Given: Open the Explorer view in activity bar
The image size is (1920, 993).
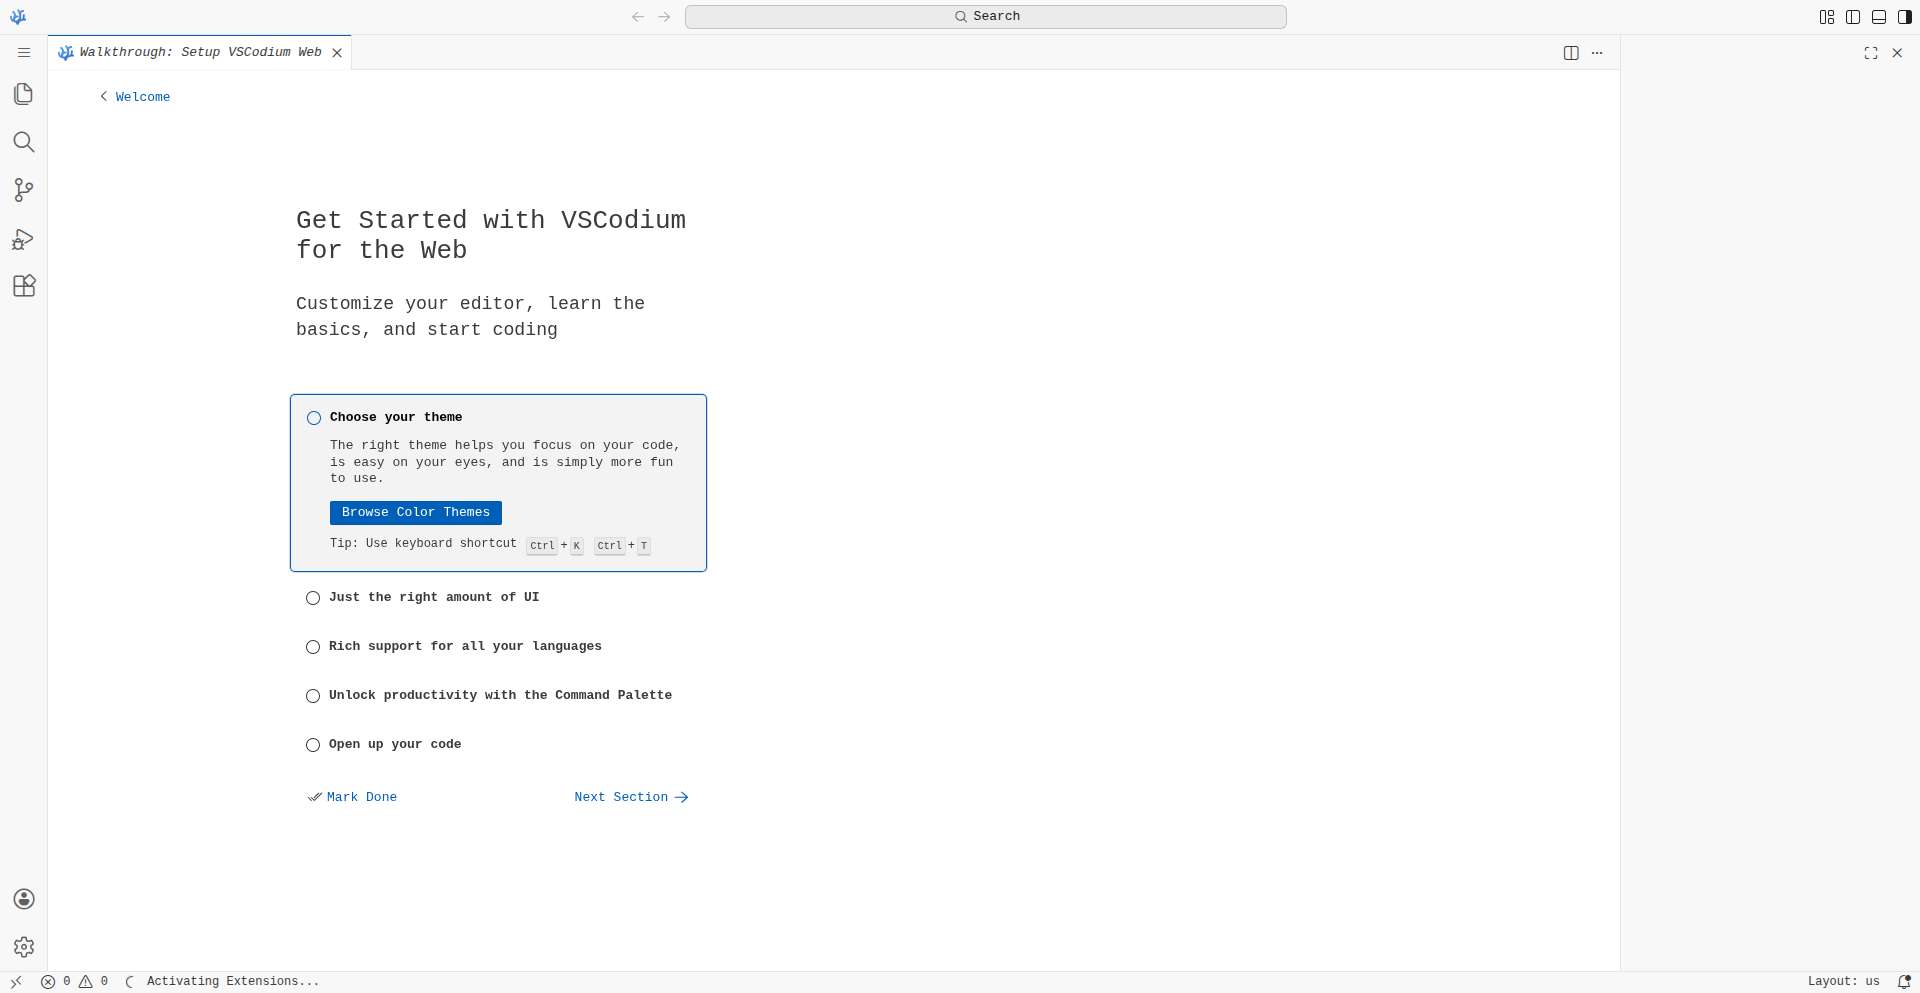Looking at the screenshot, I should coord(24,94).
